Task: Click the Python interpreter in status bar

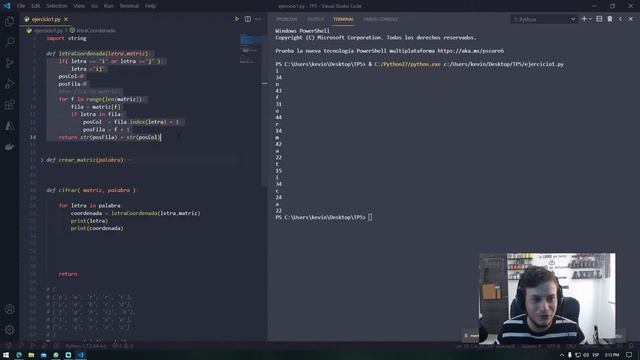Action: [85, 346]
